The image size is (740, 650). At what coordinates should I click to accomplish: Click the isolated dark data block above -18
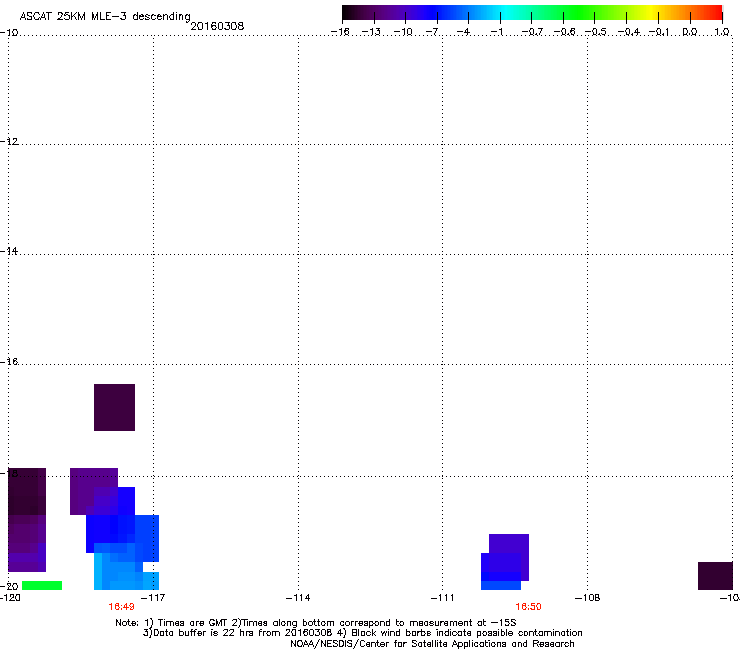[x=114, y=407]
